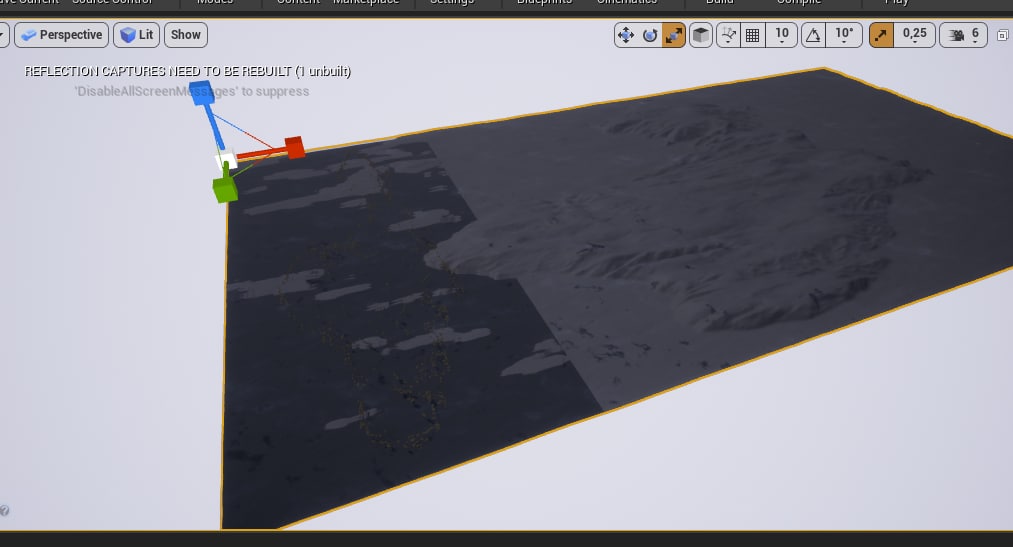Viewport: 1013px width, 547px height.
Task: Open the Perspective view mode menu
Action: click(62, 35)
